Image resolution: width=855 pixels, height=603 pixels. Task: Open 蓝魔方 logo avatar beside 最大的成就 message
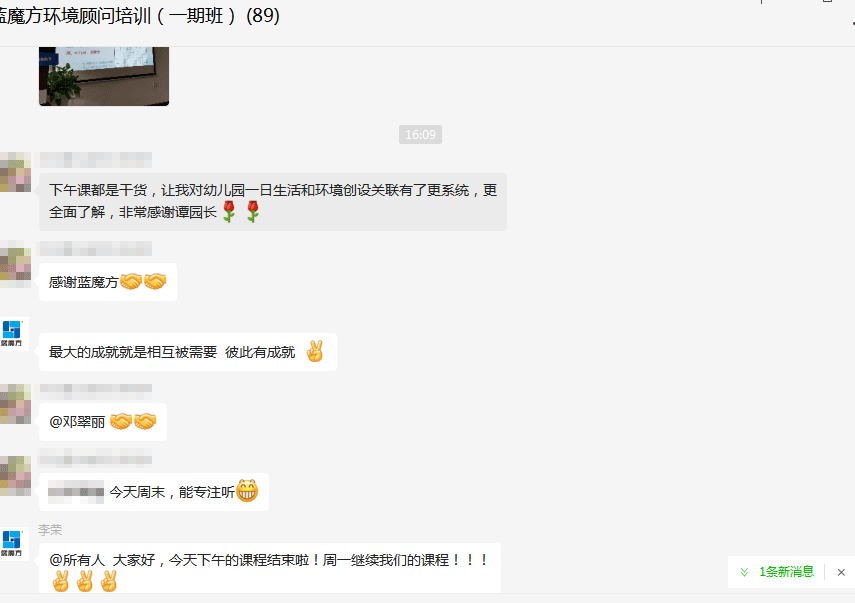click(13, 334)
